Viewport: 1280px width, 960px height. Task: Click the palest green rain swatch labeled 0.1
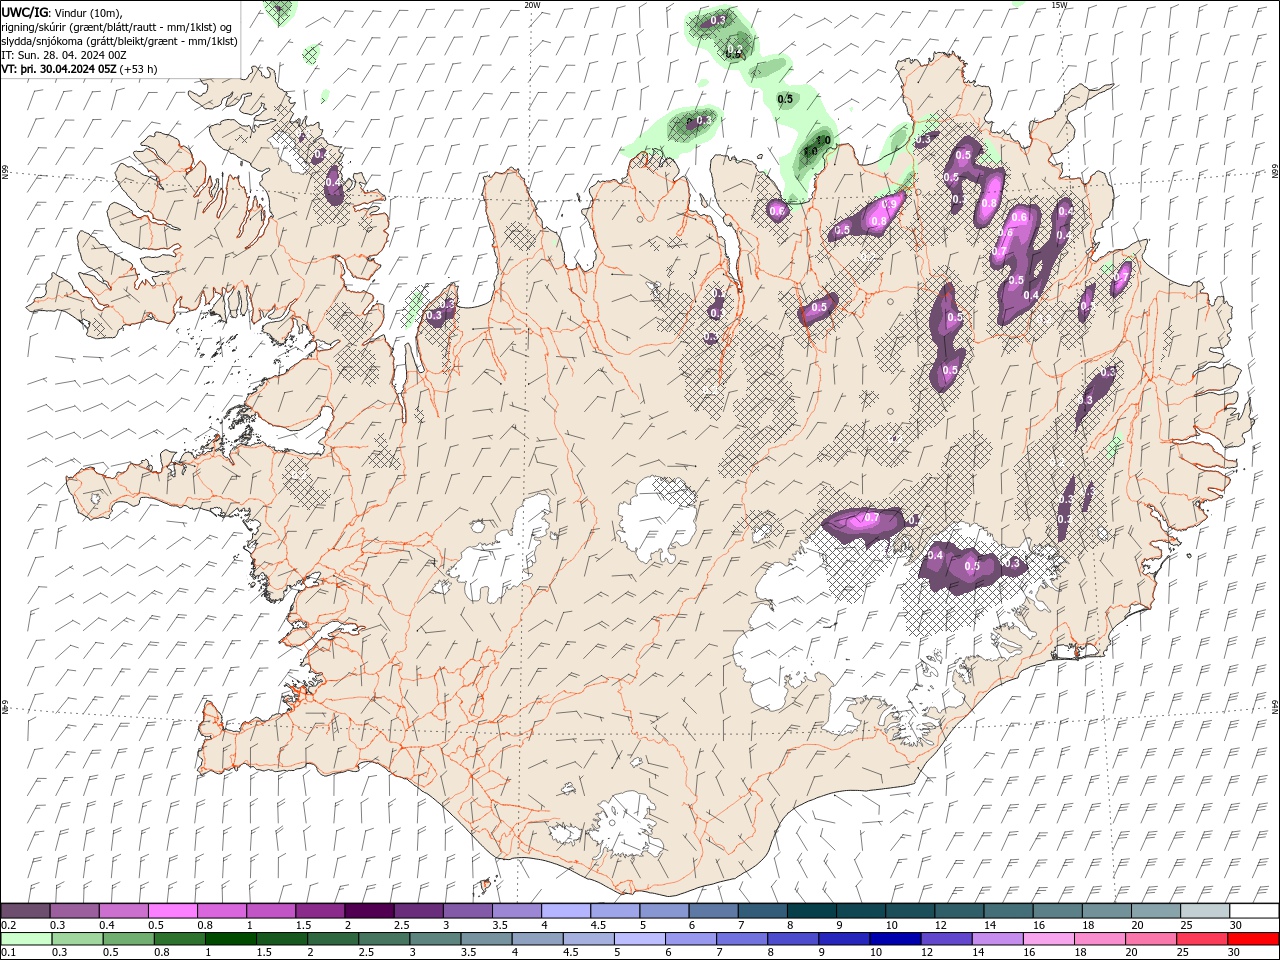26,939
